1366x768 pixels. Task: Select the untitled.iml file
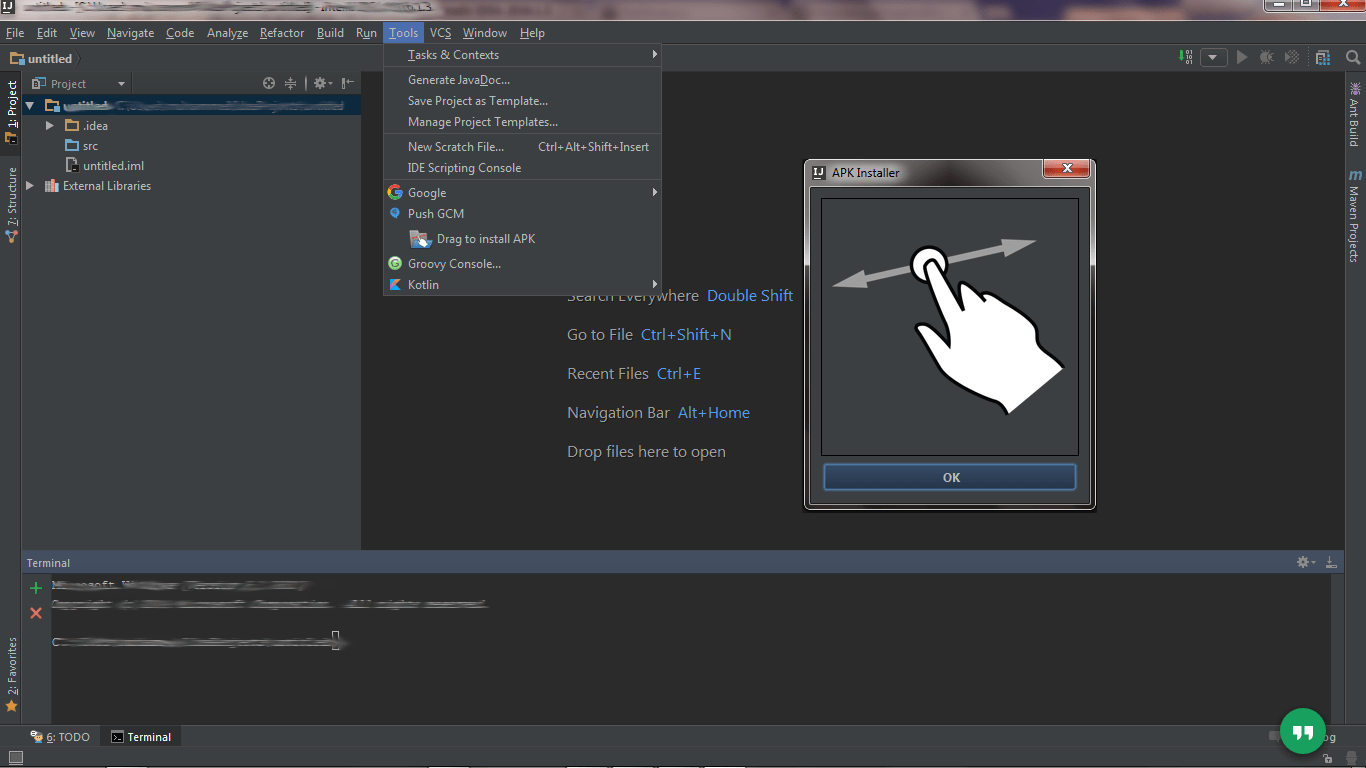[105, 166]
